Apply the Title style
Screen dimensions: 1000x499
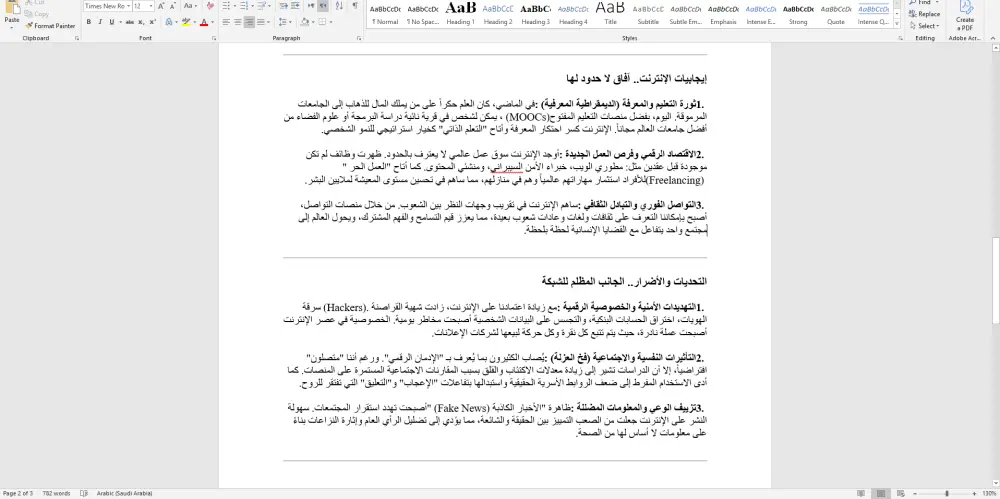point(610,14)
